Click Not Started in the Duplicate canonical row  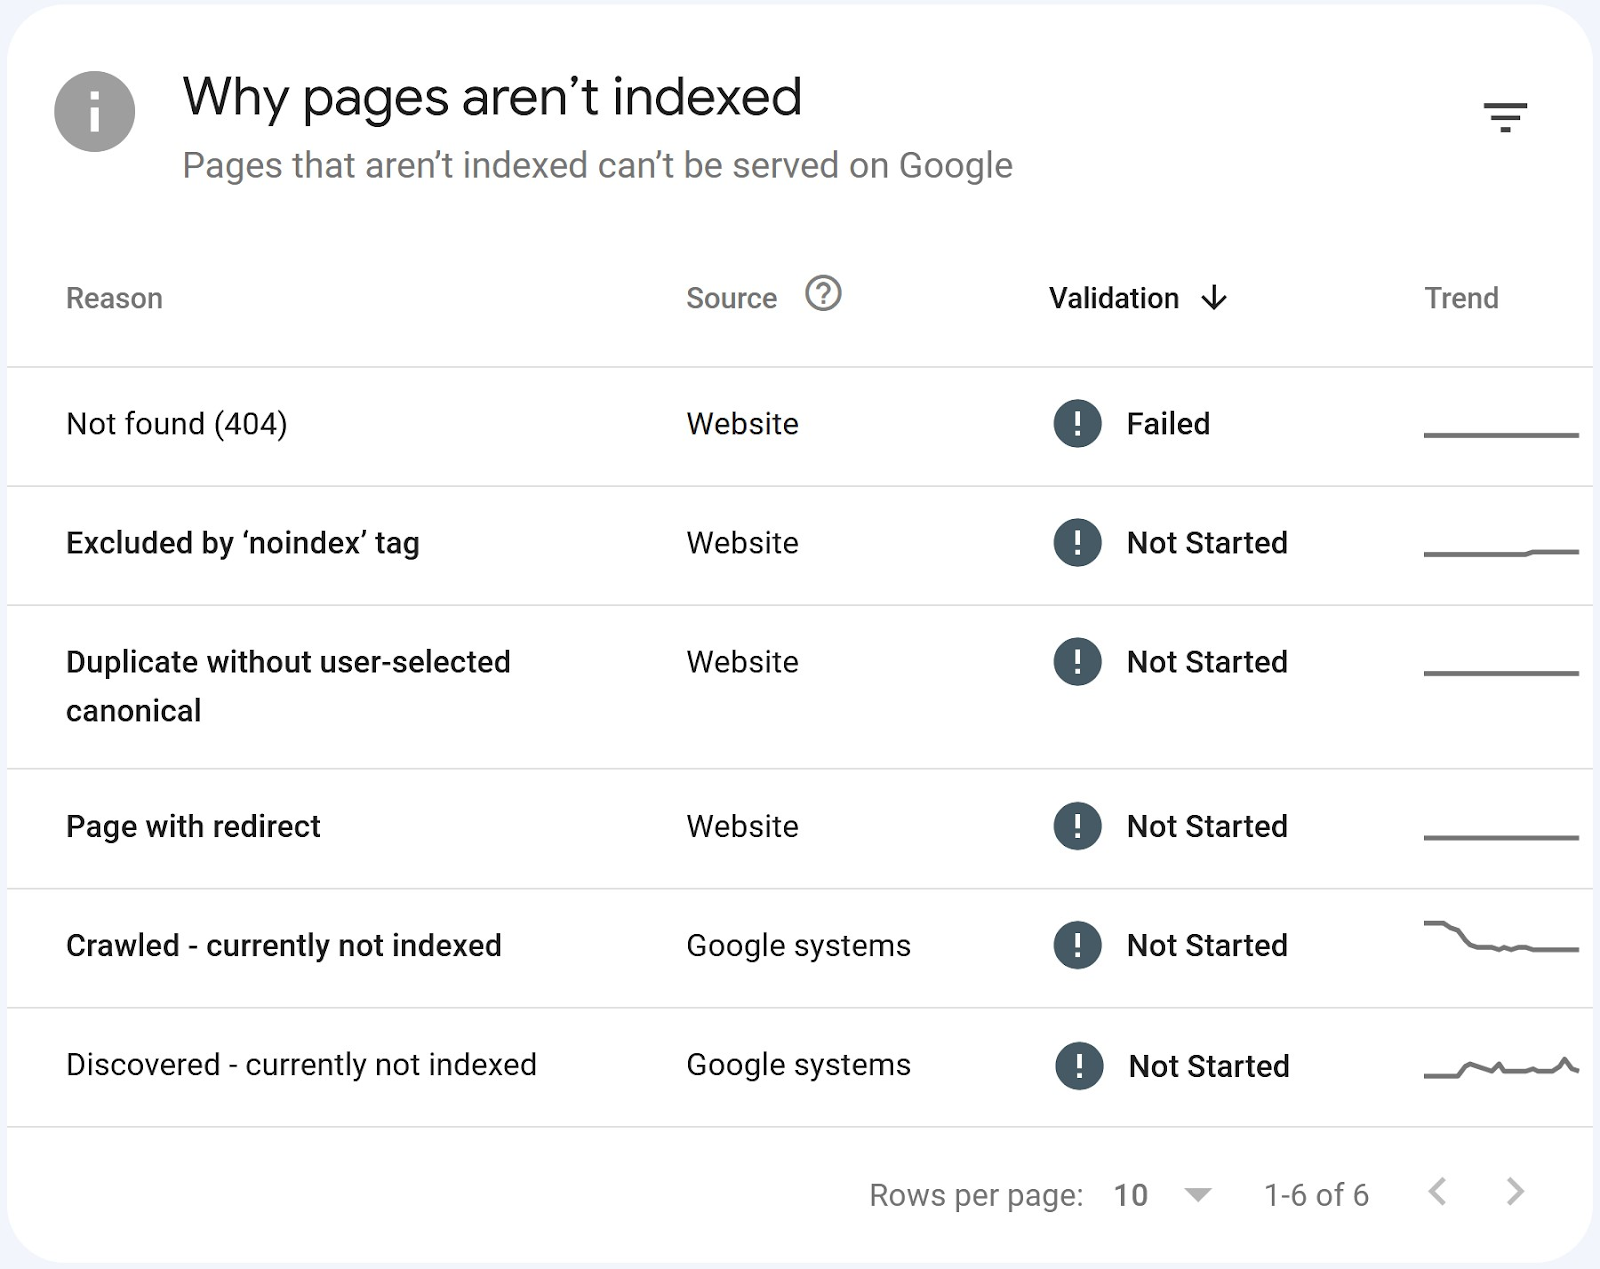tap(1207, 662)
